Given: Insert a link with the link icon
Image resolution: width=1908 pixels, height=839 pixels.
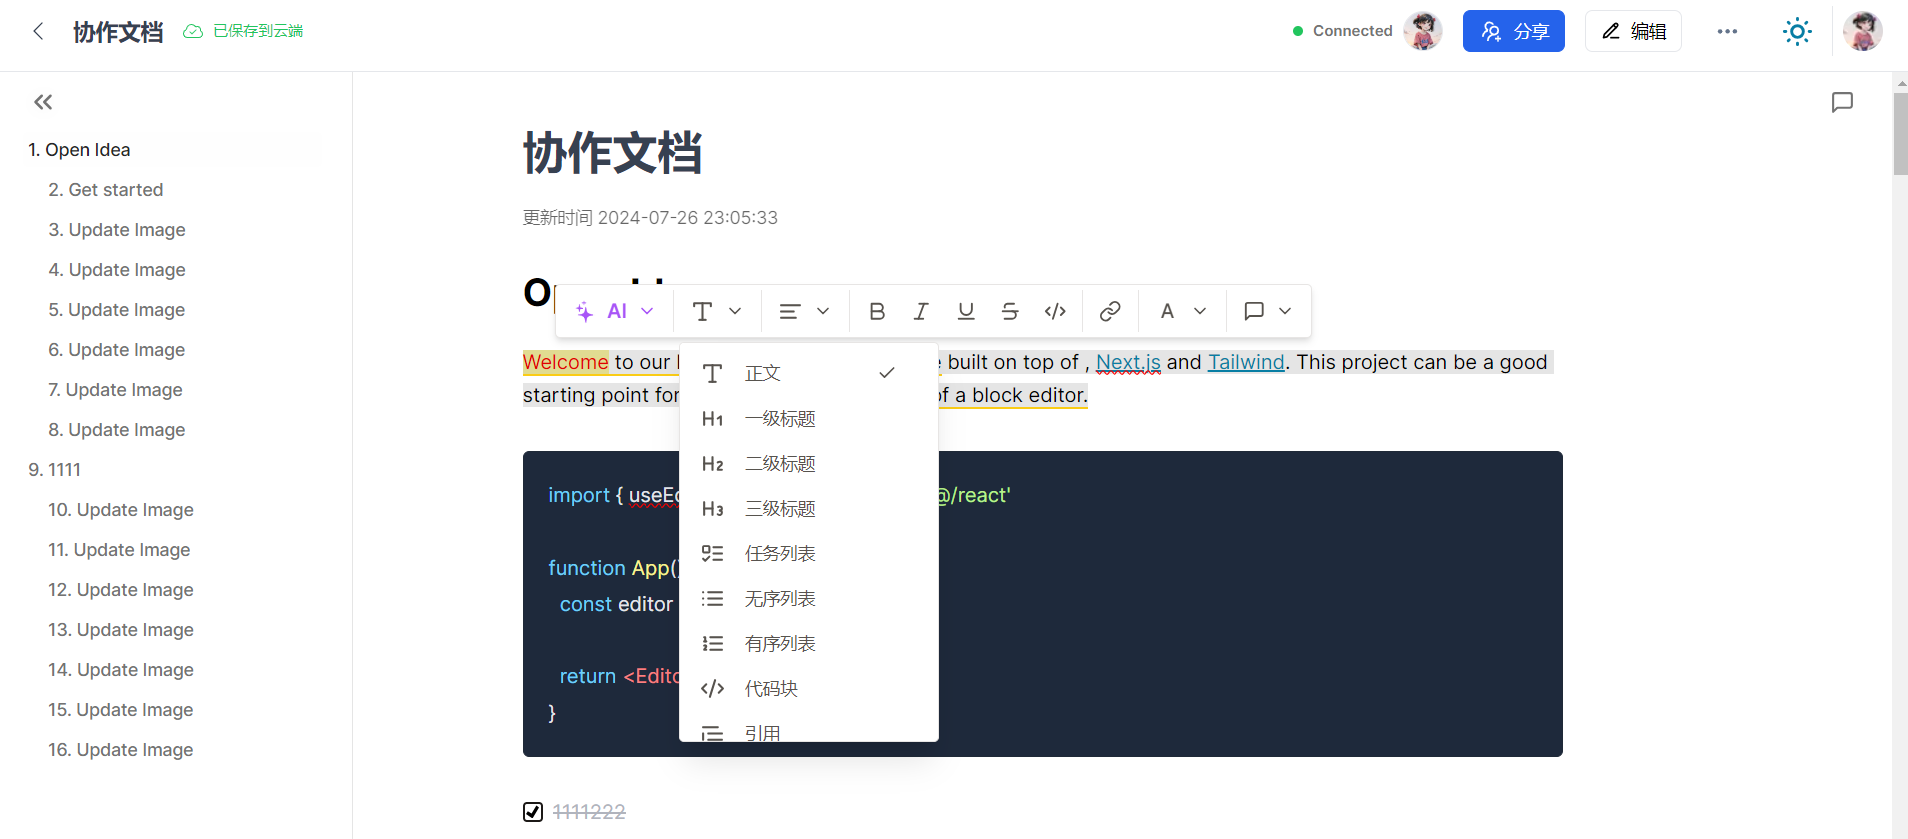Looking at the screenshot, I should (1110, 311).
